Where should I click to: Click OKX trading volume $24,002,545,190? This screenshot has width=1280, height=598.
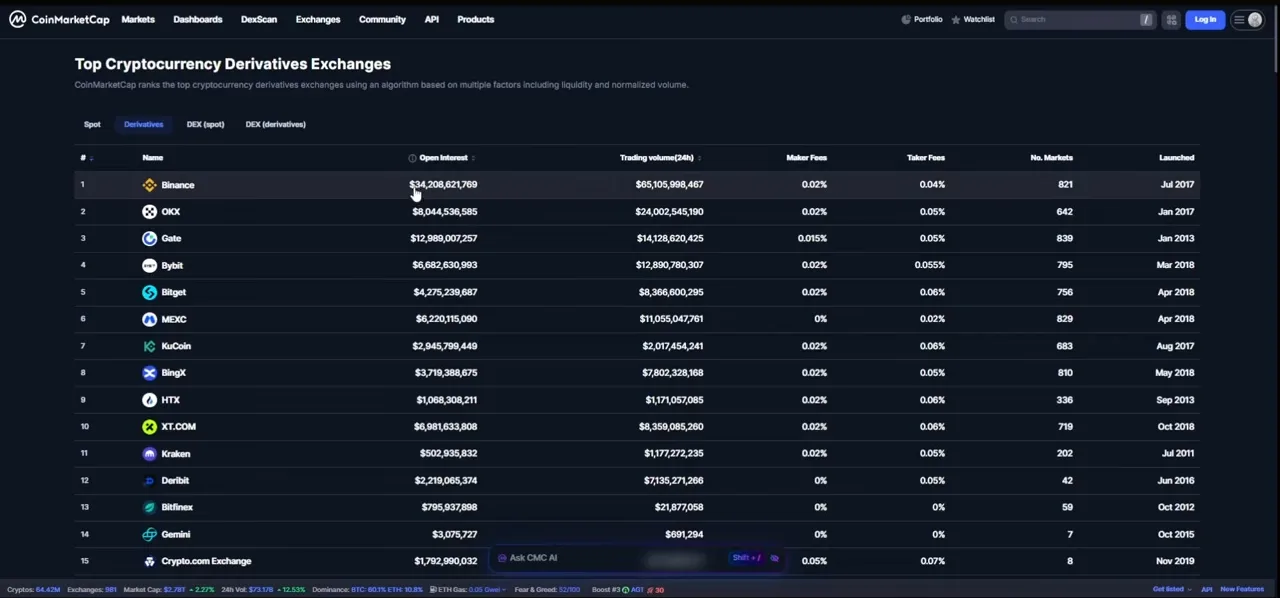669,212
